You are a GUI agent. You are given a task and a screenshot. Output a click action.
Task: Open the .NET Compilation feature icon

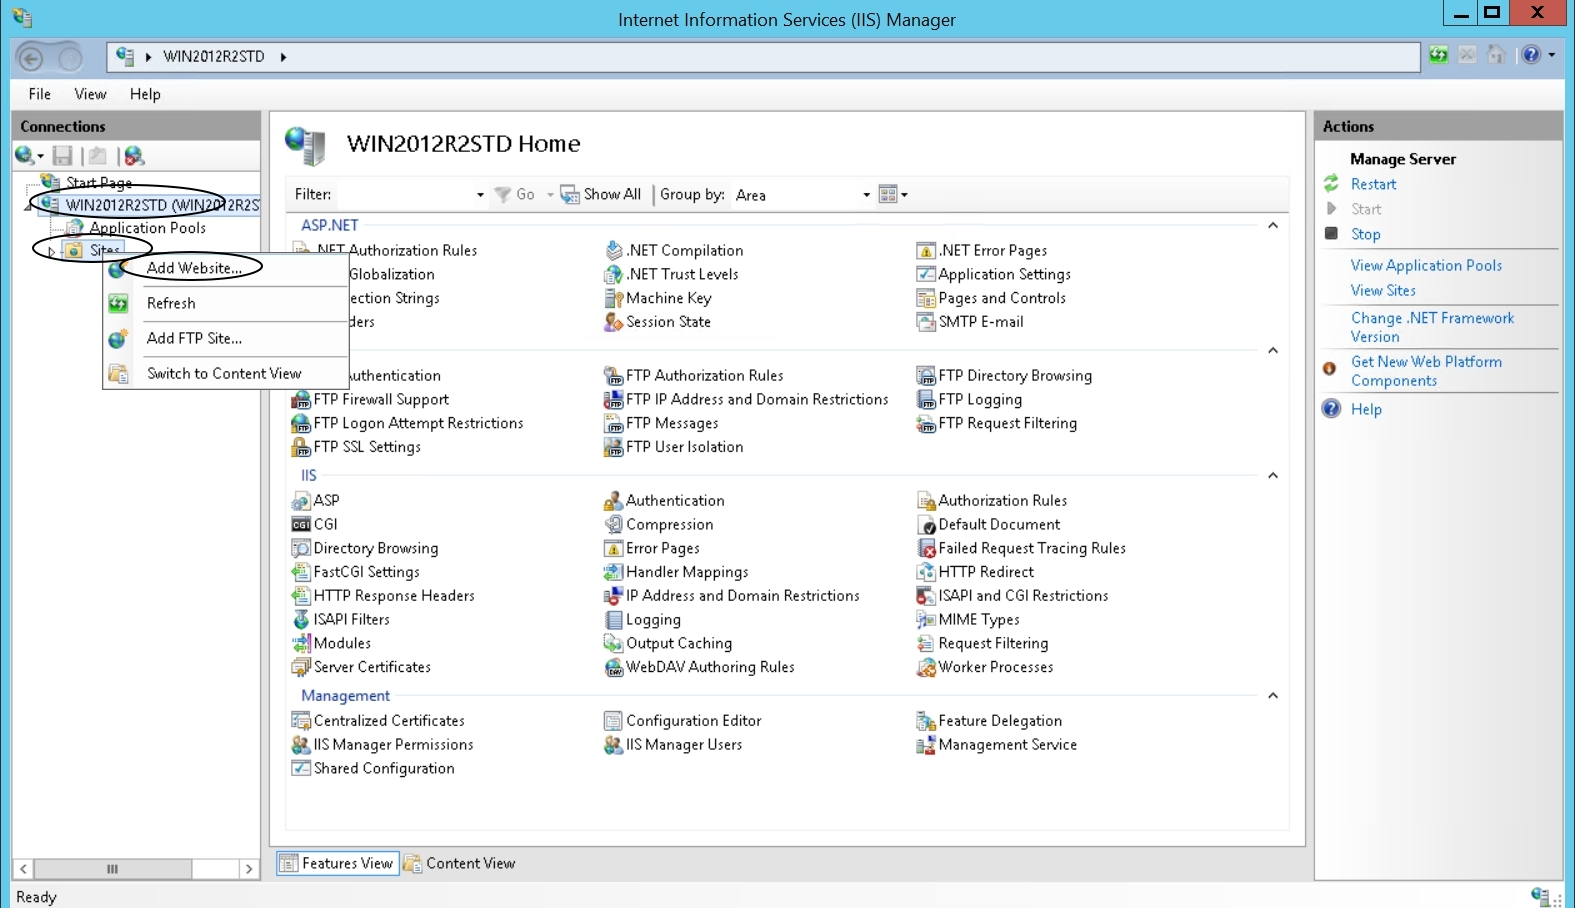coord(614,250)
